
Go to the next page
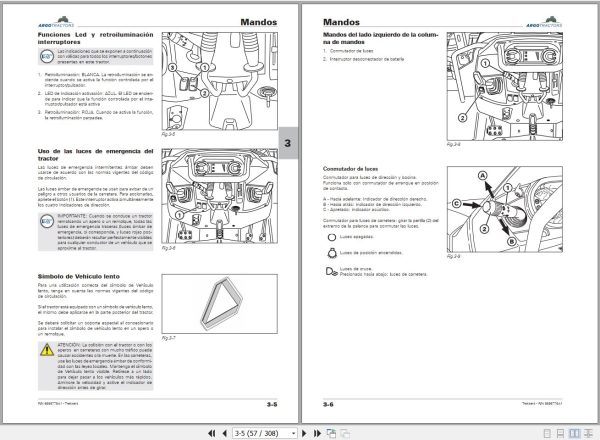pos(305,433)
